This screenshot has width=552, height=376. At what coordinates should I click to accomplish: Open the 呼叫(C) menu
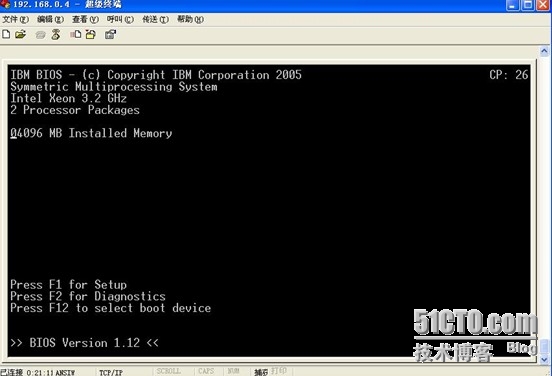[120, 19]
